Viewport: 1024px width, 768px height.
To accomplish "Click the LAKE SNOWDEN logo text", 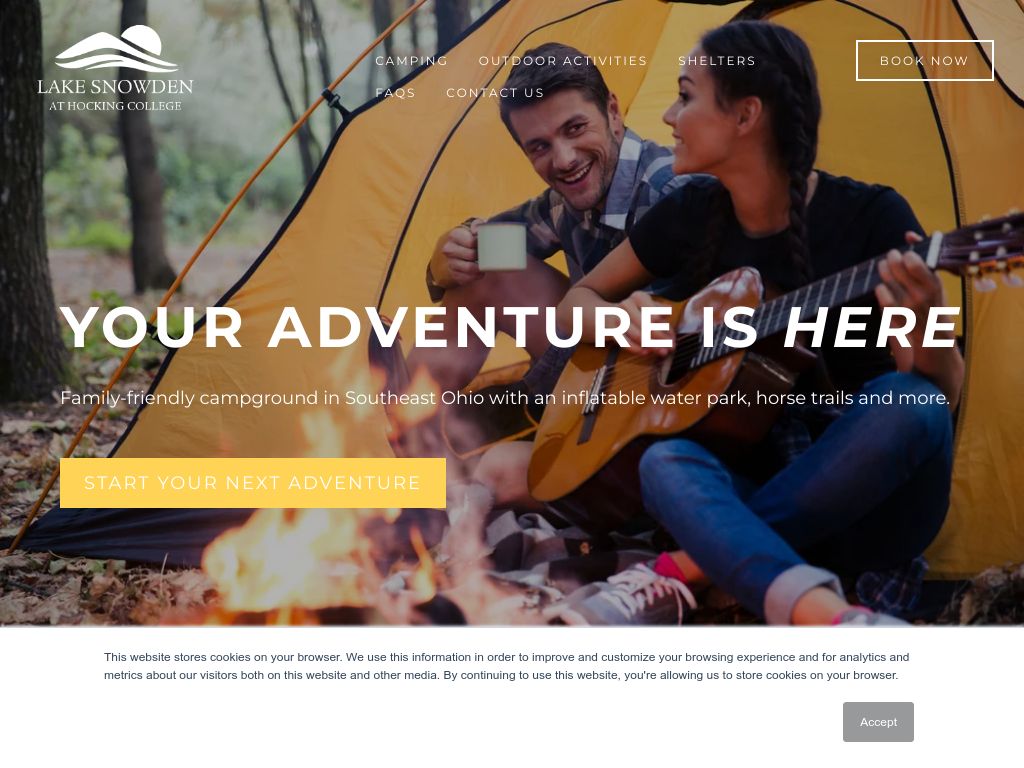I will tap(115, 86).
